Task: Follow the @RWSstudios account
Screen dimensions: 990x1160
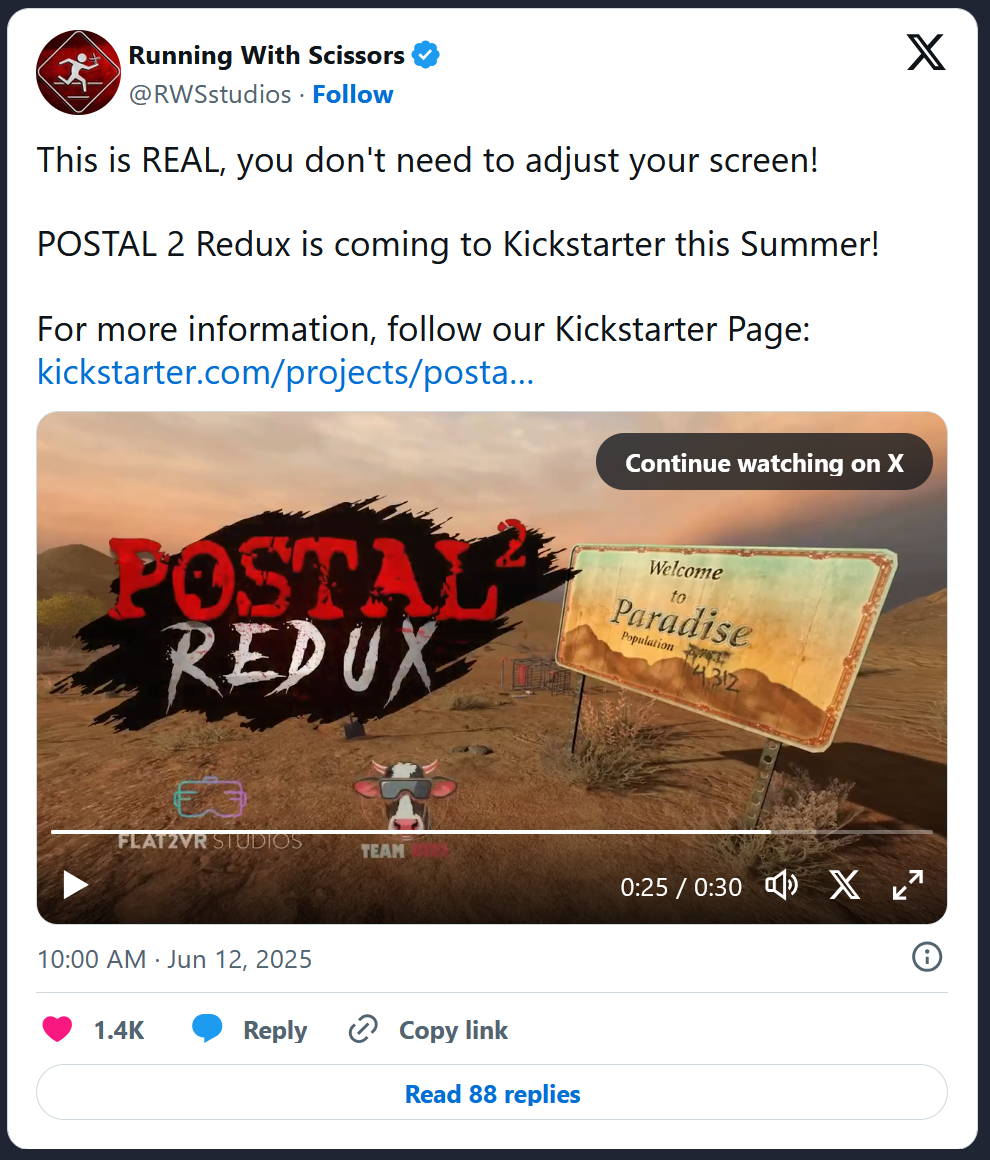Action: [353, 95]
